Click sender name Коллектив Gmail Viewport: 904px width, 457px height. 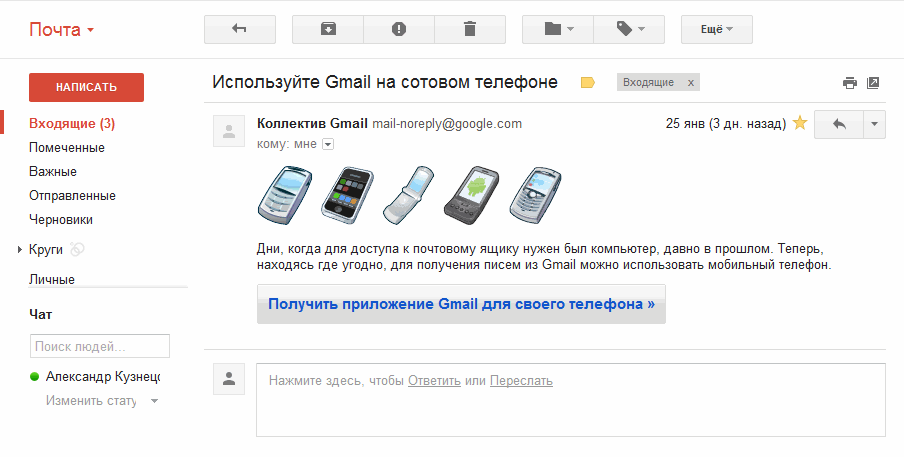312,123
